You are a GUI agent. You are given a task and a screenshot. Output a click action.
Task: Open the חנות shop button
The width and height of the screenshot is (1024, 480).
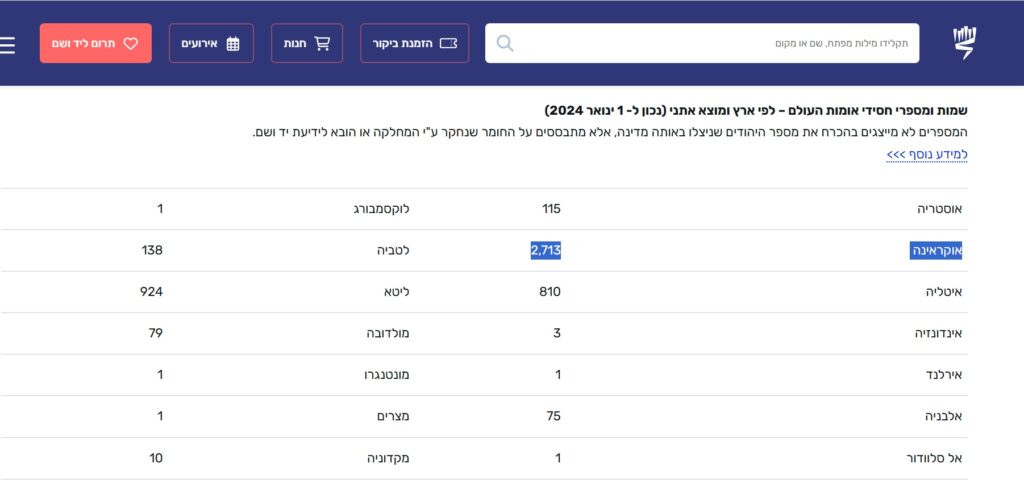(x=307, y=43)
